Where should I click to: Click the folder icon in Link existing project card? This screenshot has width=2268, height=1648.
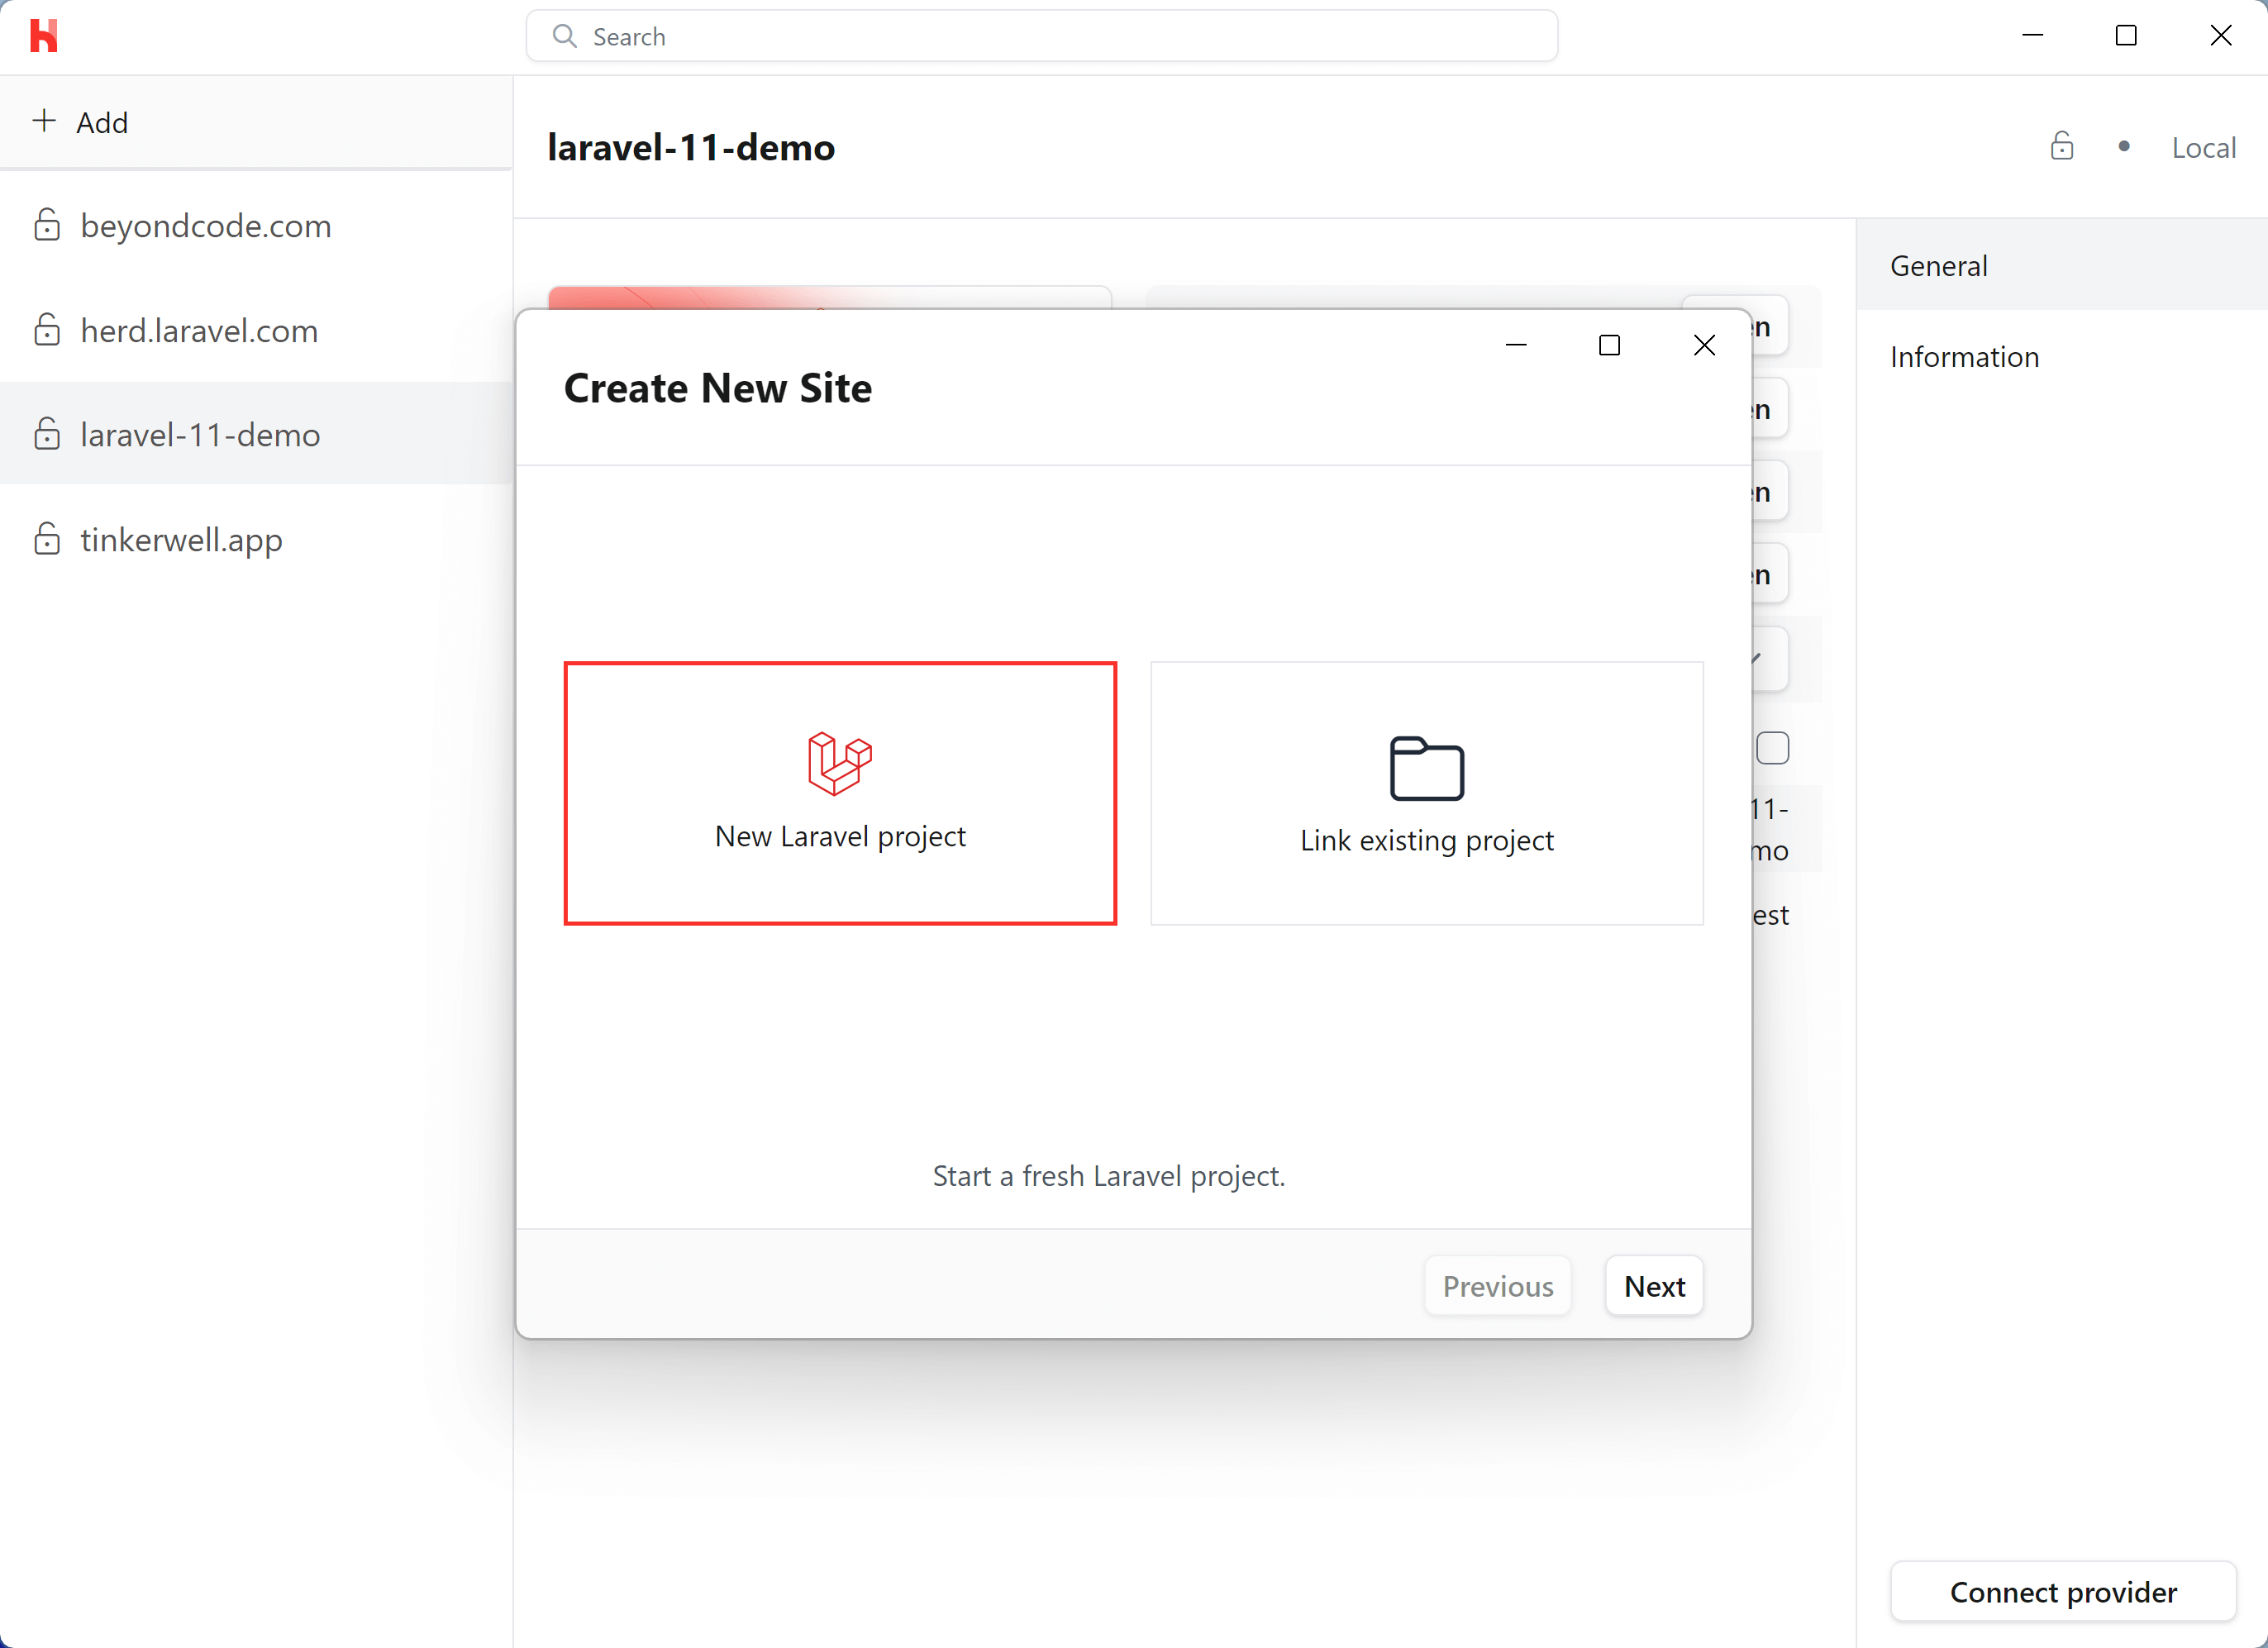(x=1426, y=768)
